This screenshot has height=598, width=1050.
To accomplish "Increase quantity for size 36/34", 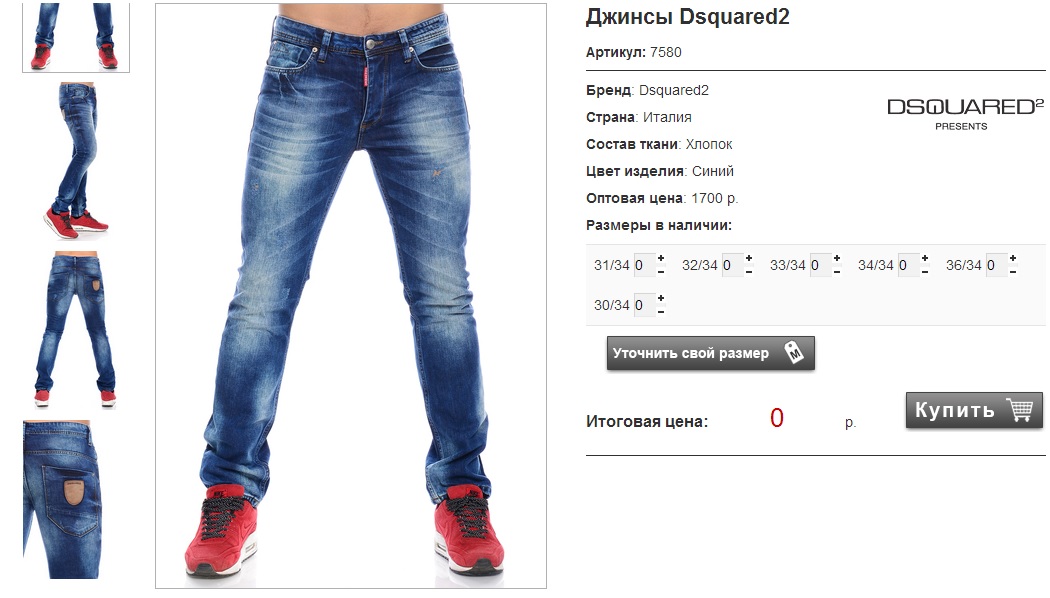I will [x=1013, y=258].
